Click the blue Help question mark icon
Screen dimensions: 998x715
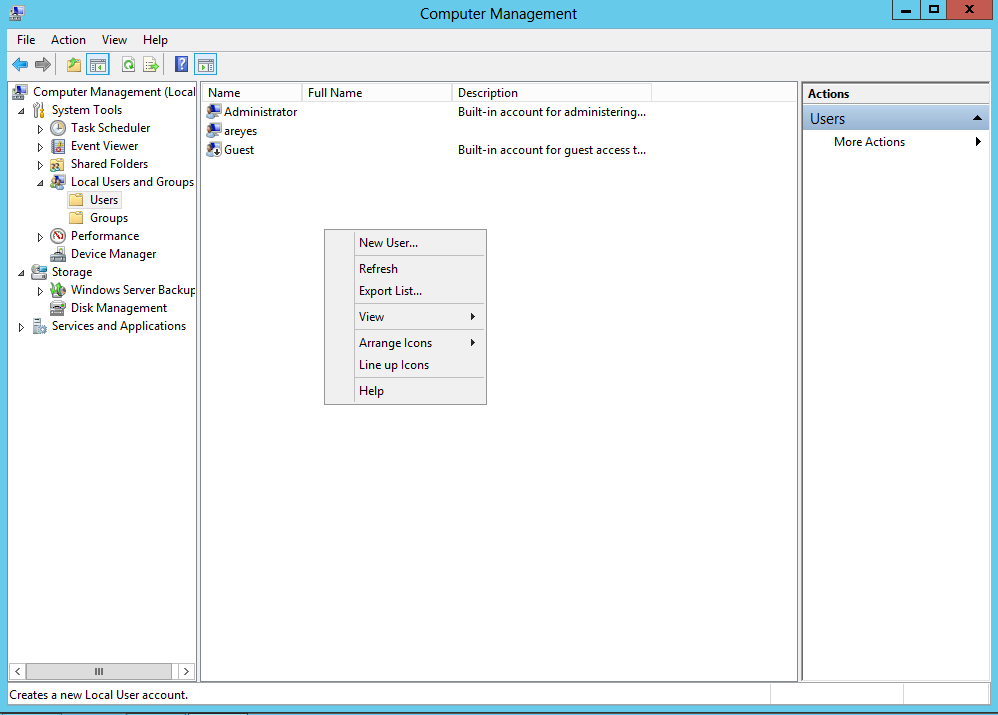point(181,65)
